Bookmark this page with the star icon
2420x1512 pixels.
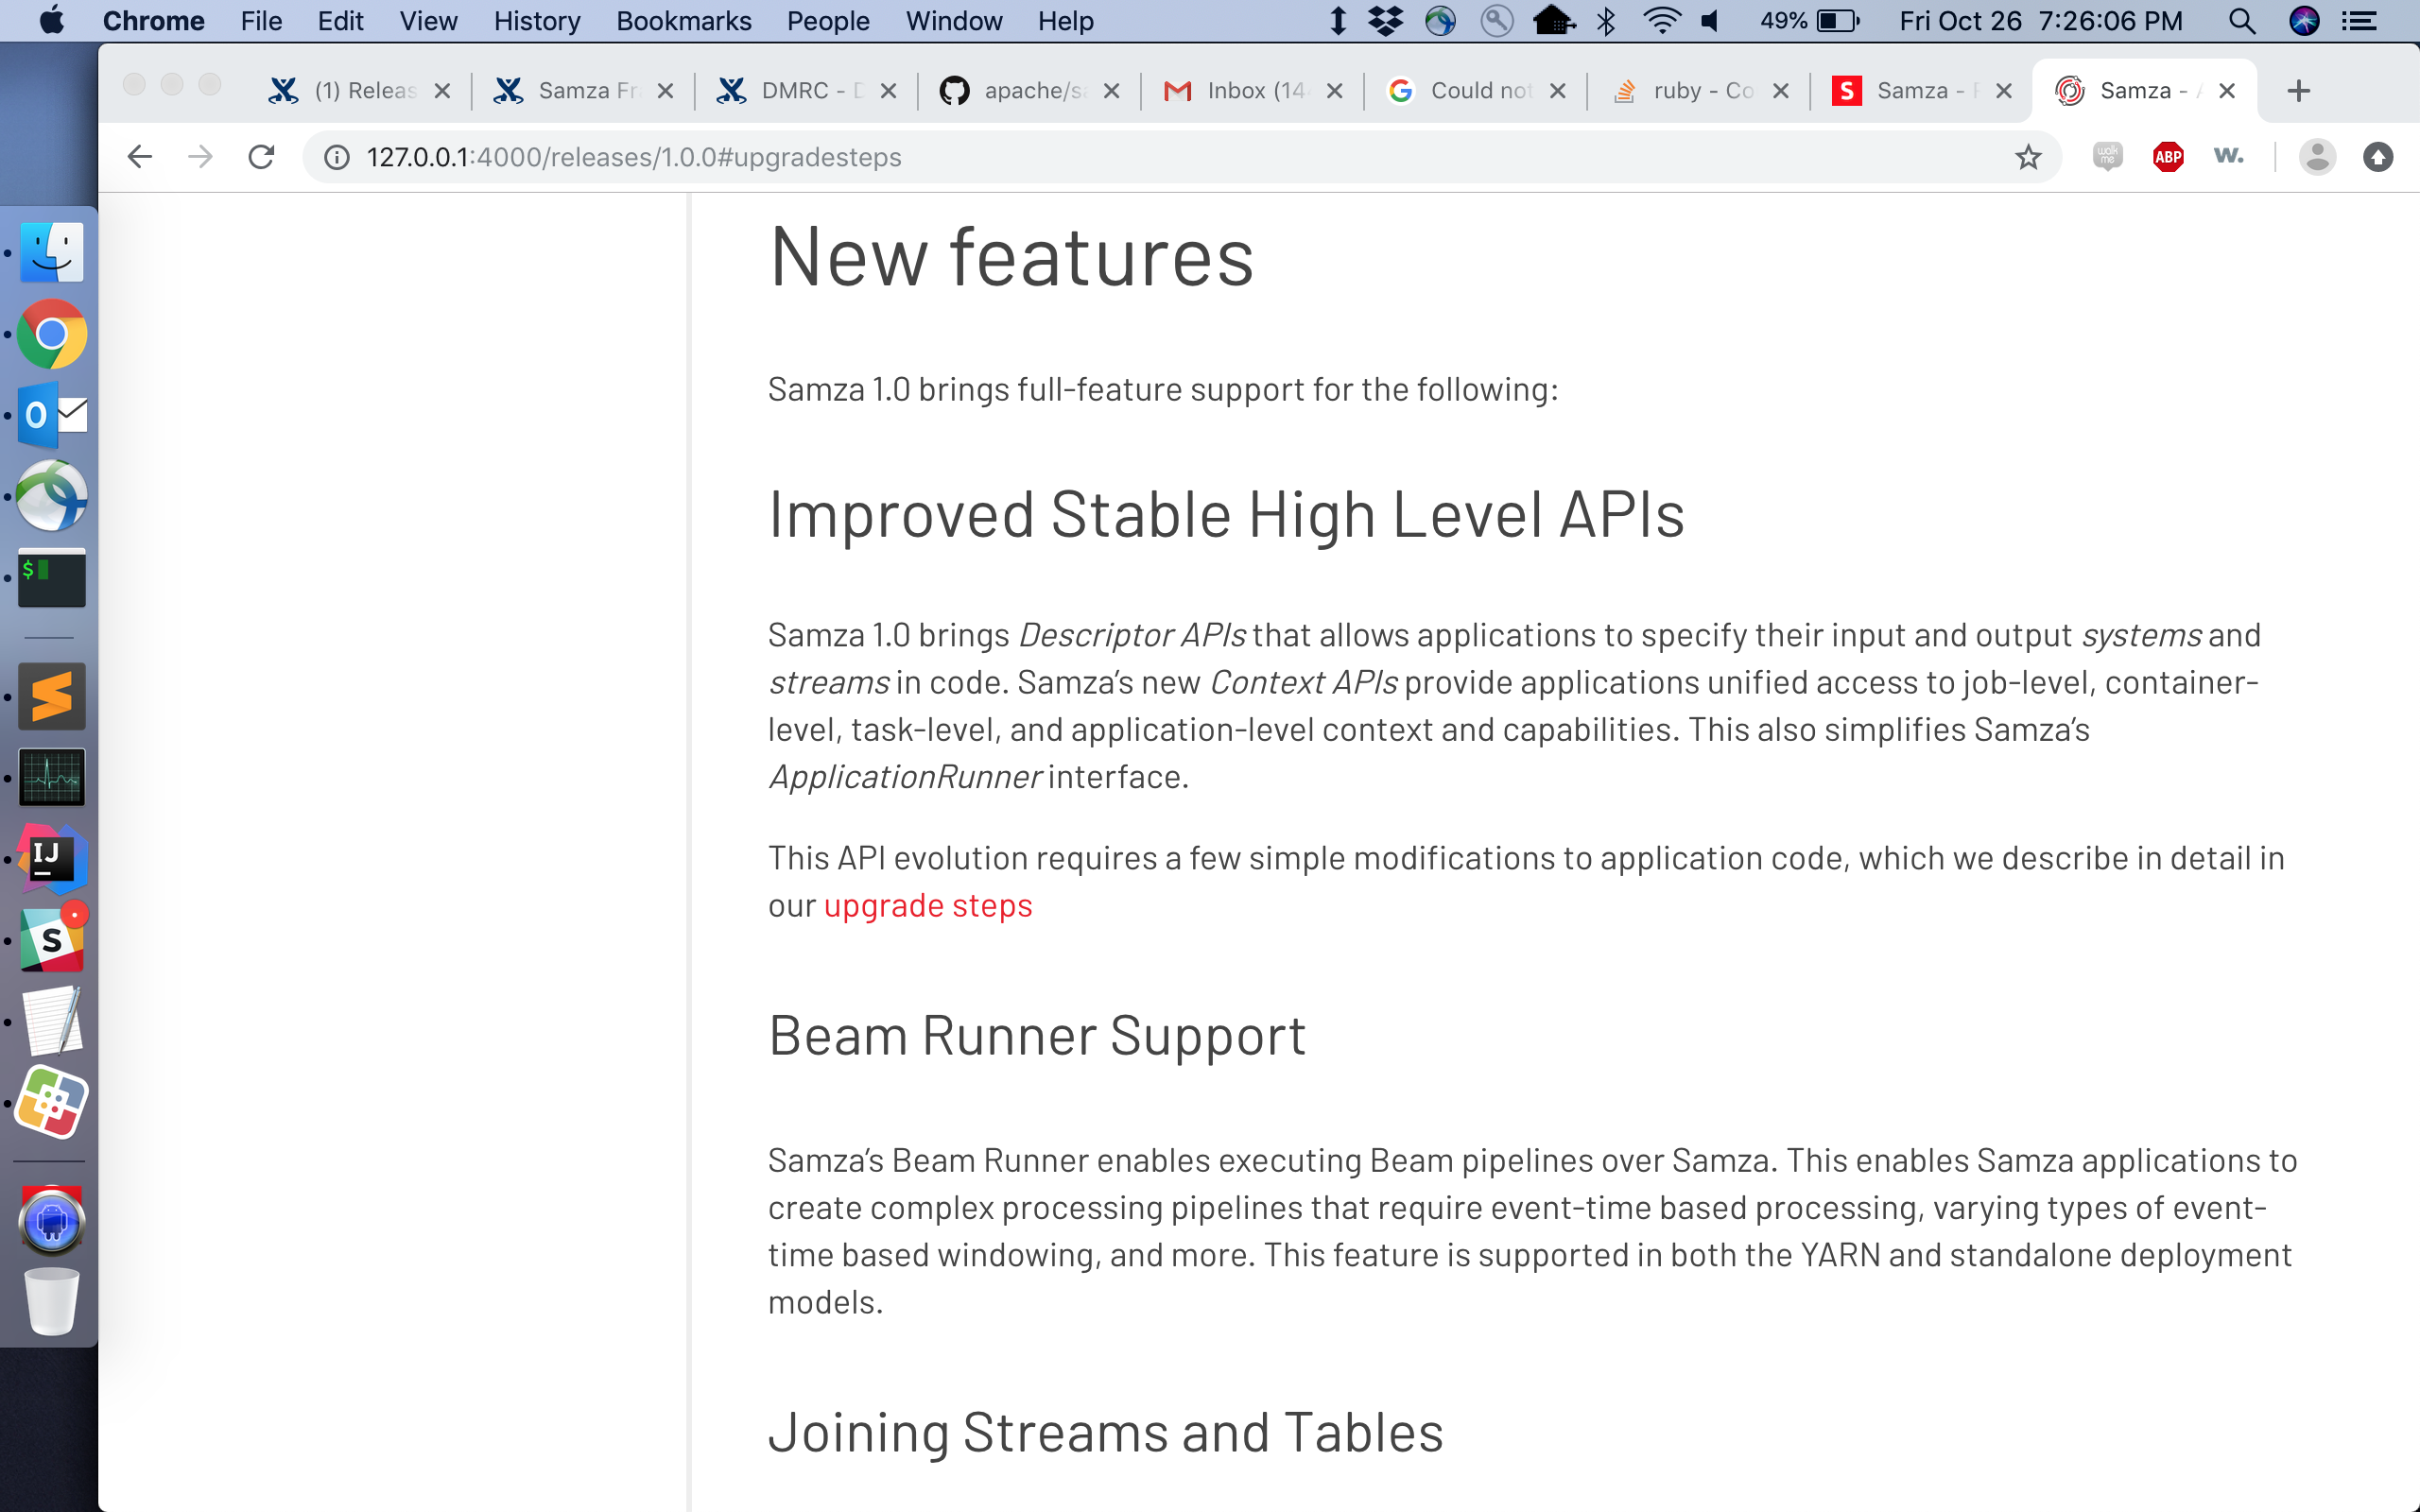(2027, 157)
